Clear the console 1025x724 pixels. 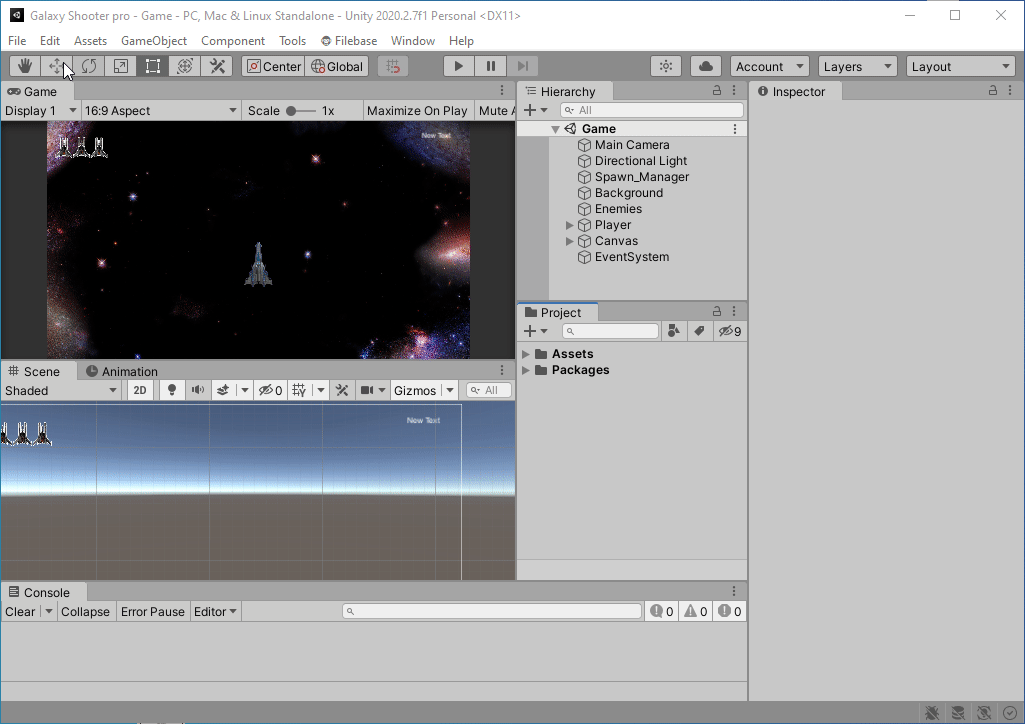coord(20,612)
